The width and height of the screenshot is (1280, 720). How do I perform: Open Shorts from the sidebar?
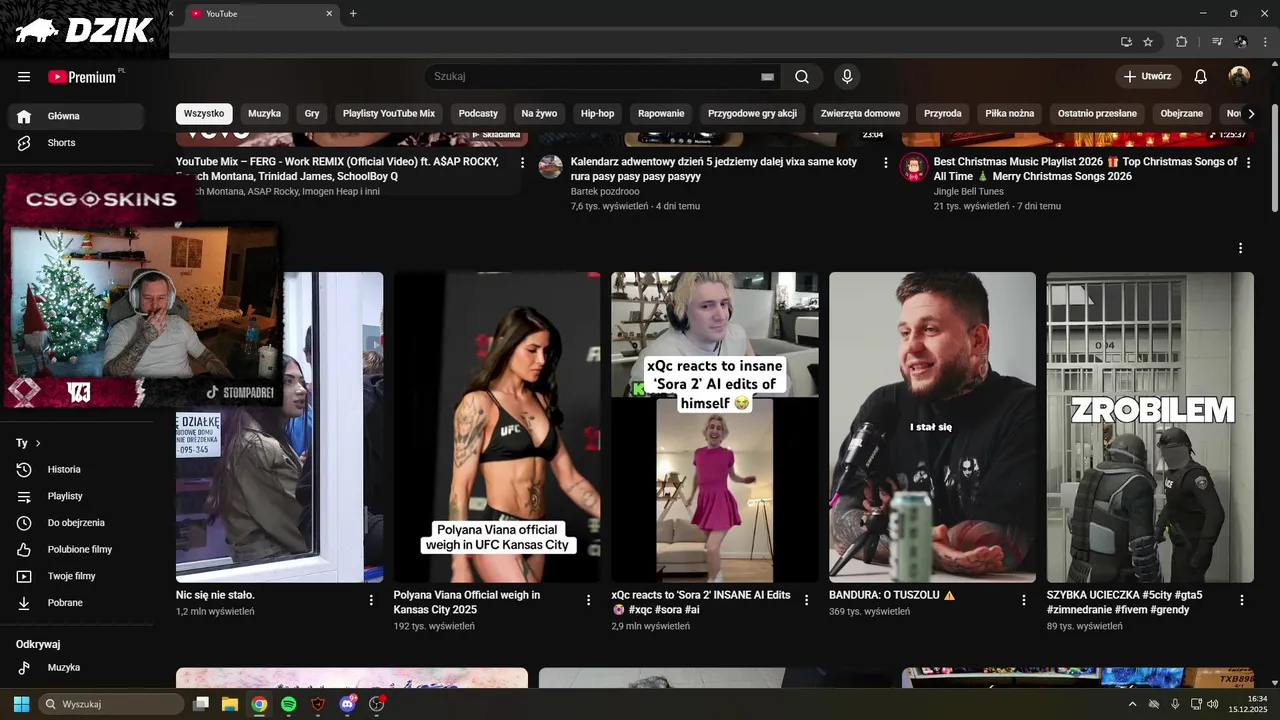click(x=76, y=143)
